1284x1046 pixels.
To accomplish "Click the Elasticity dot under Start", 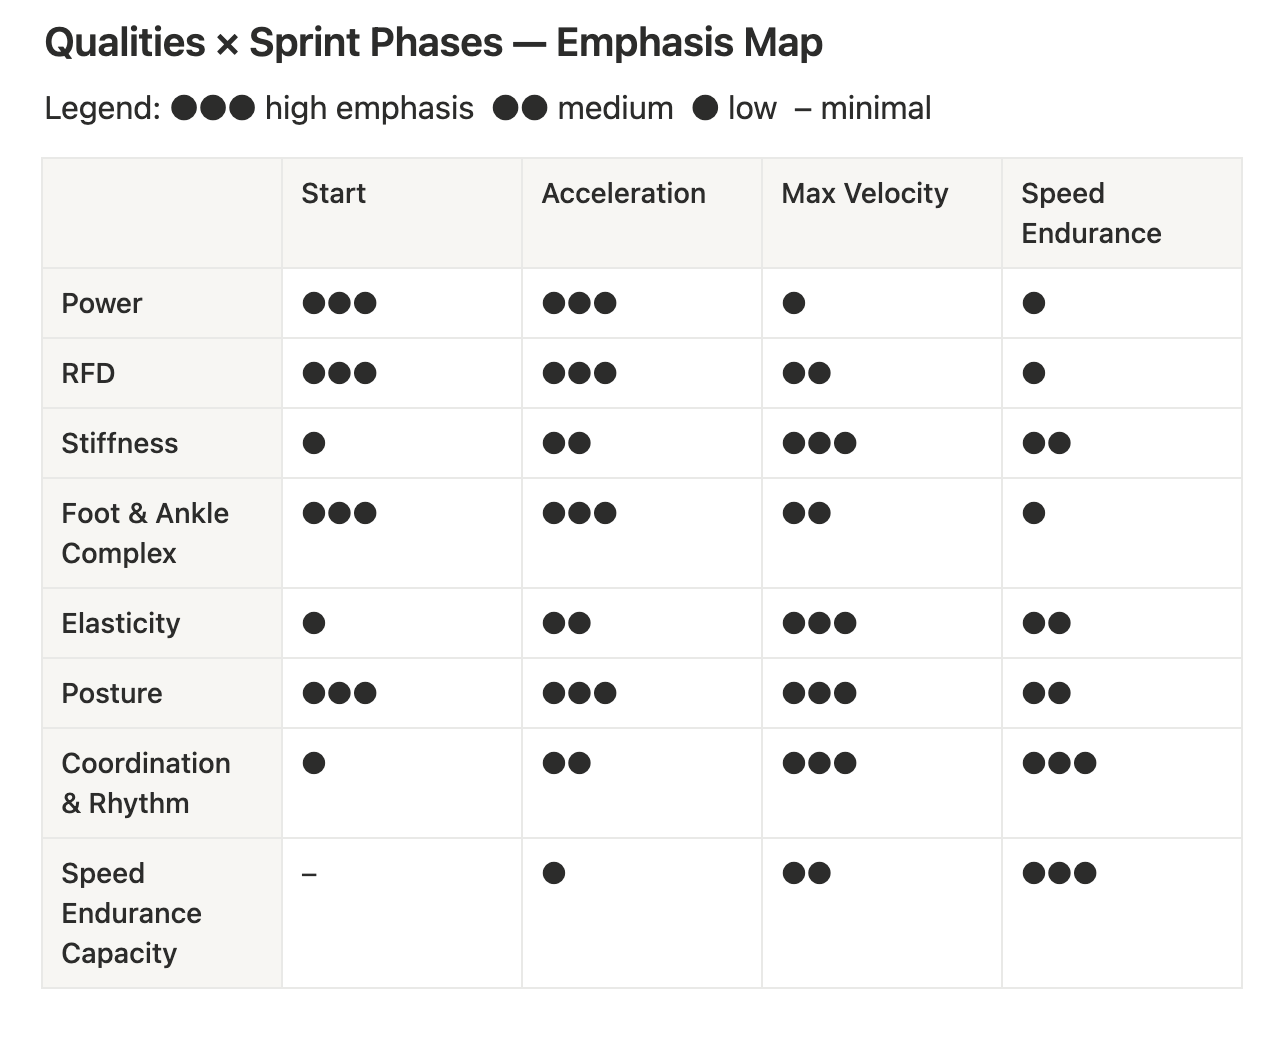I will (314, 623).
